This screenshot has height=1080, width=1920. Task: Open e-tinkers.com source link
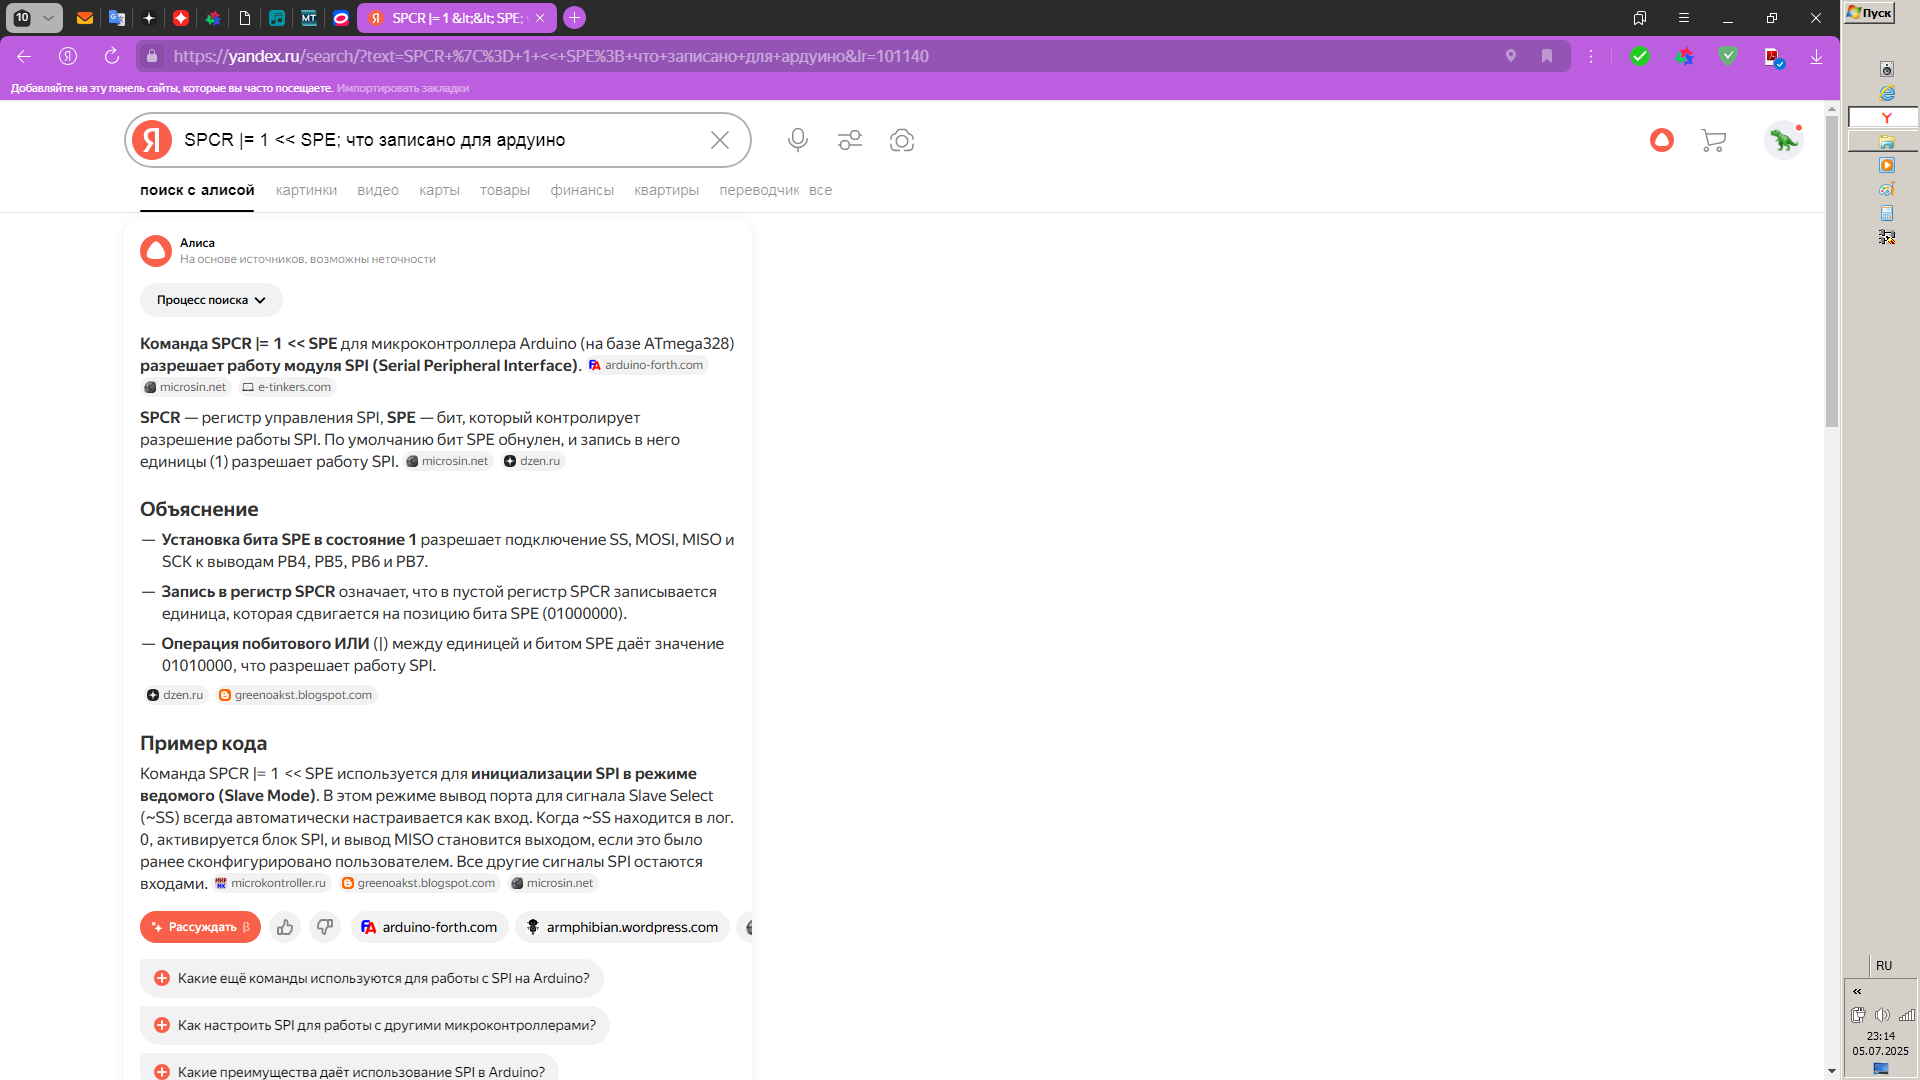[286, 387]
